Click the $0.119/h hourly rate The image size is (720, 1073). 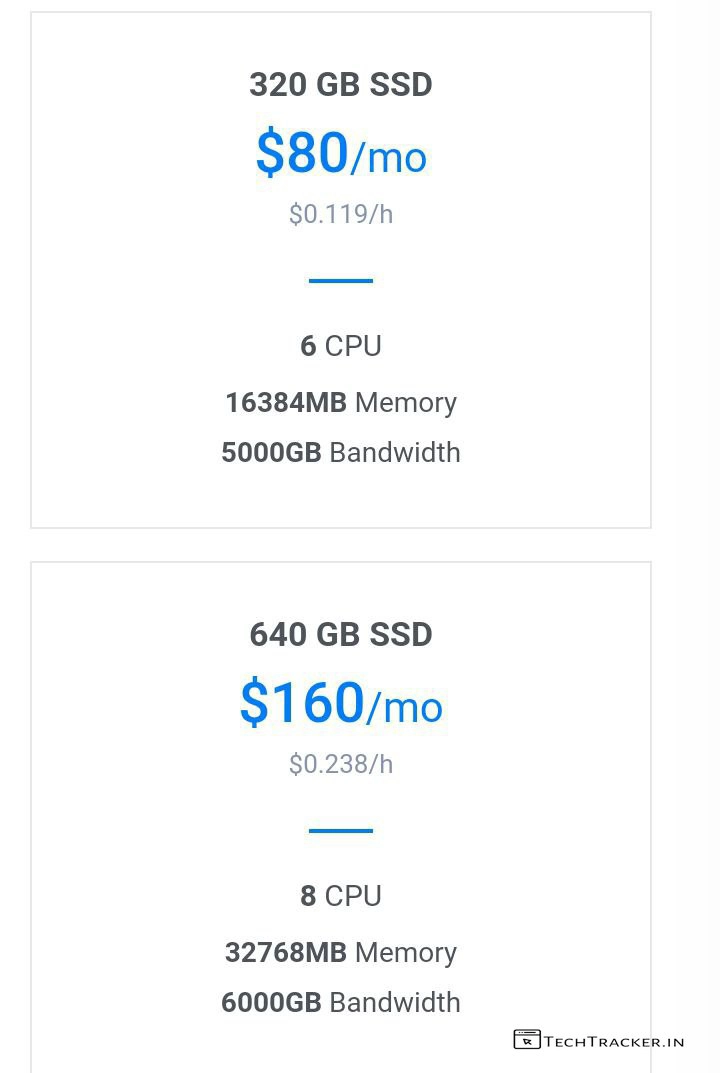tap(341, 214)
